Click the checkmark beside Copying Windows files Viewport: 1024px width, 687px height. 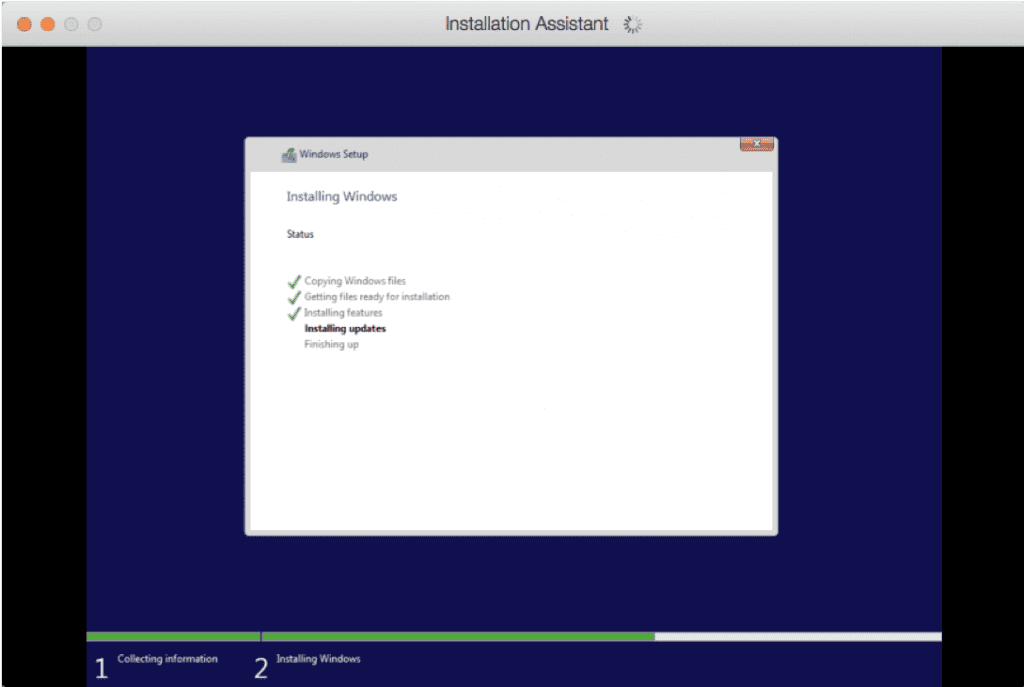click(294, 281)
